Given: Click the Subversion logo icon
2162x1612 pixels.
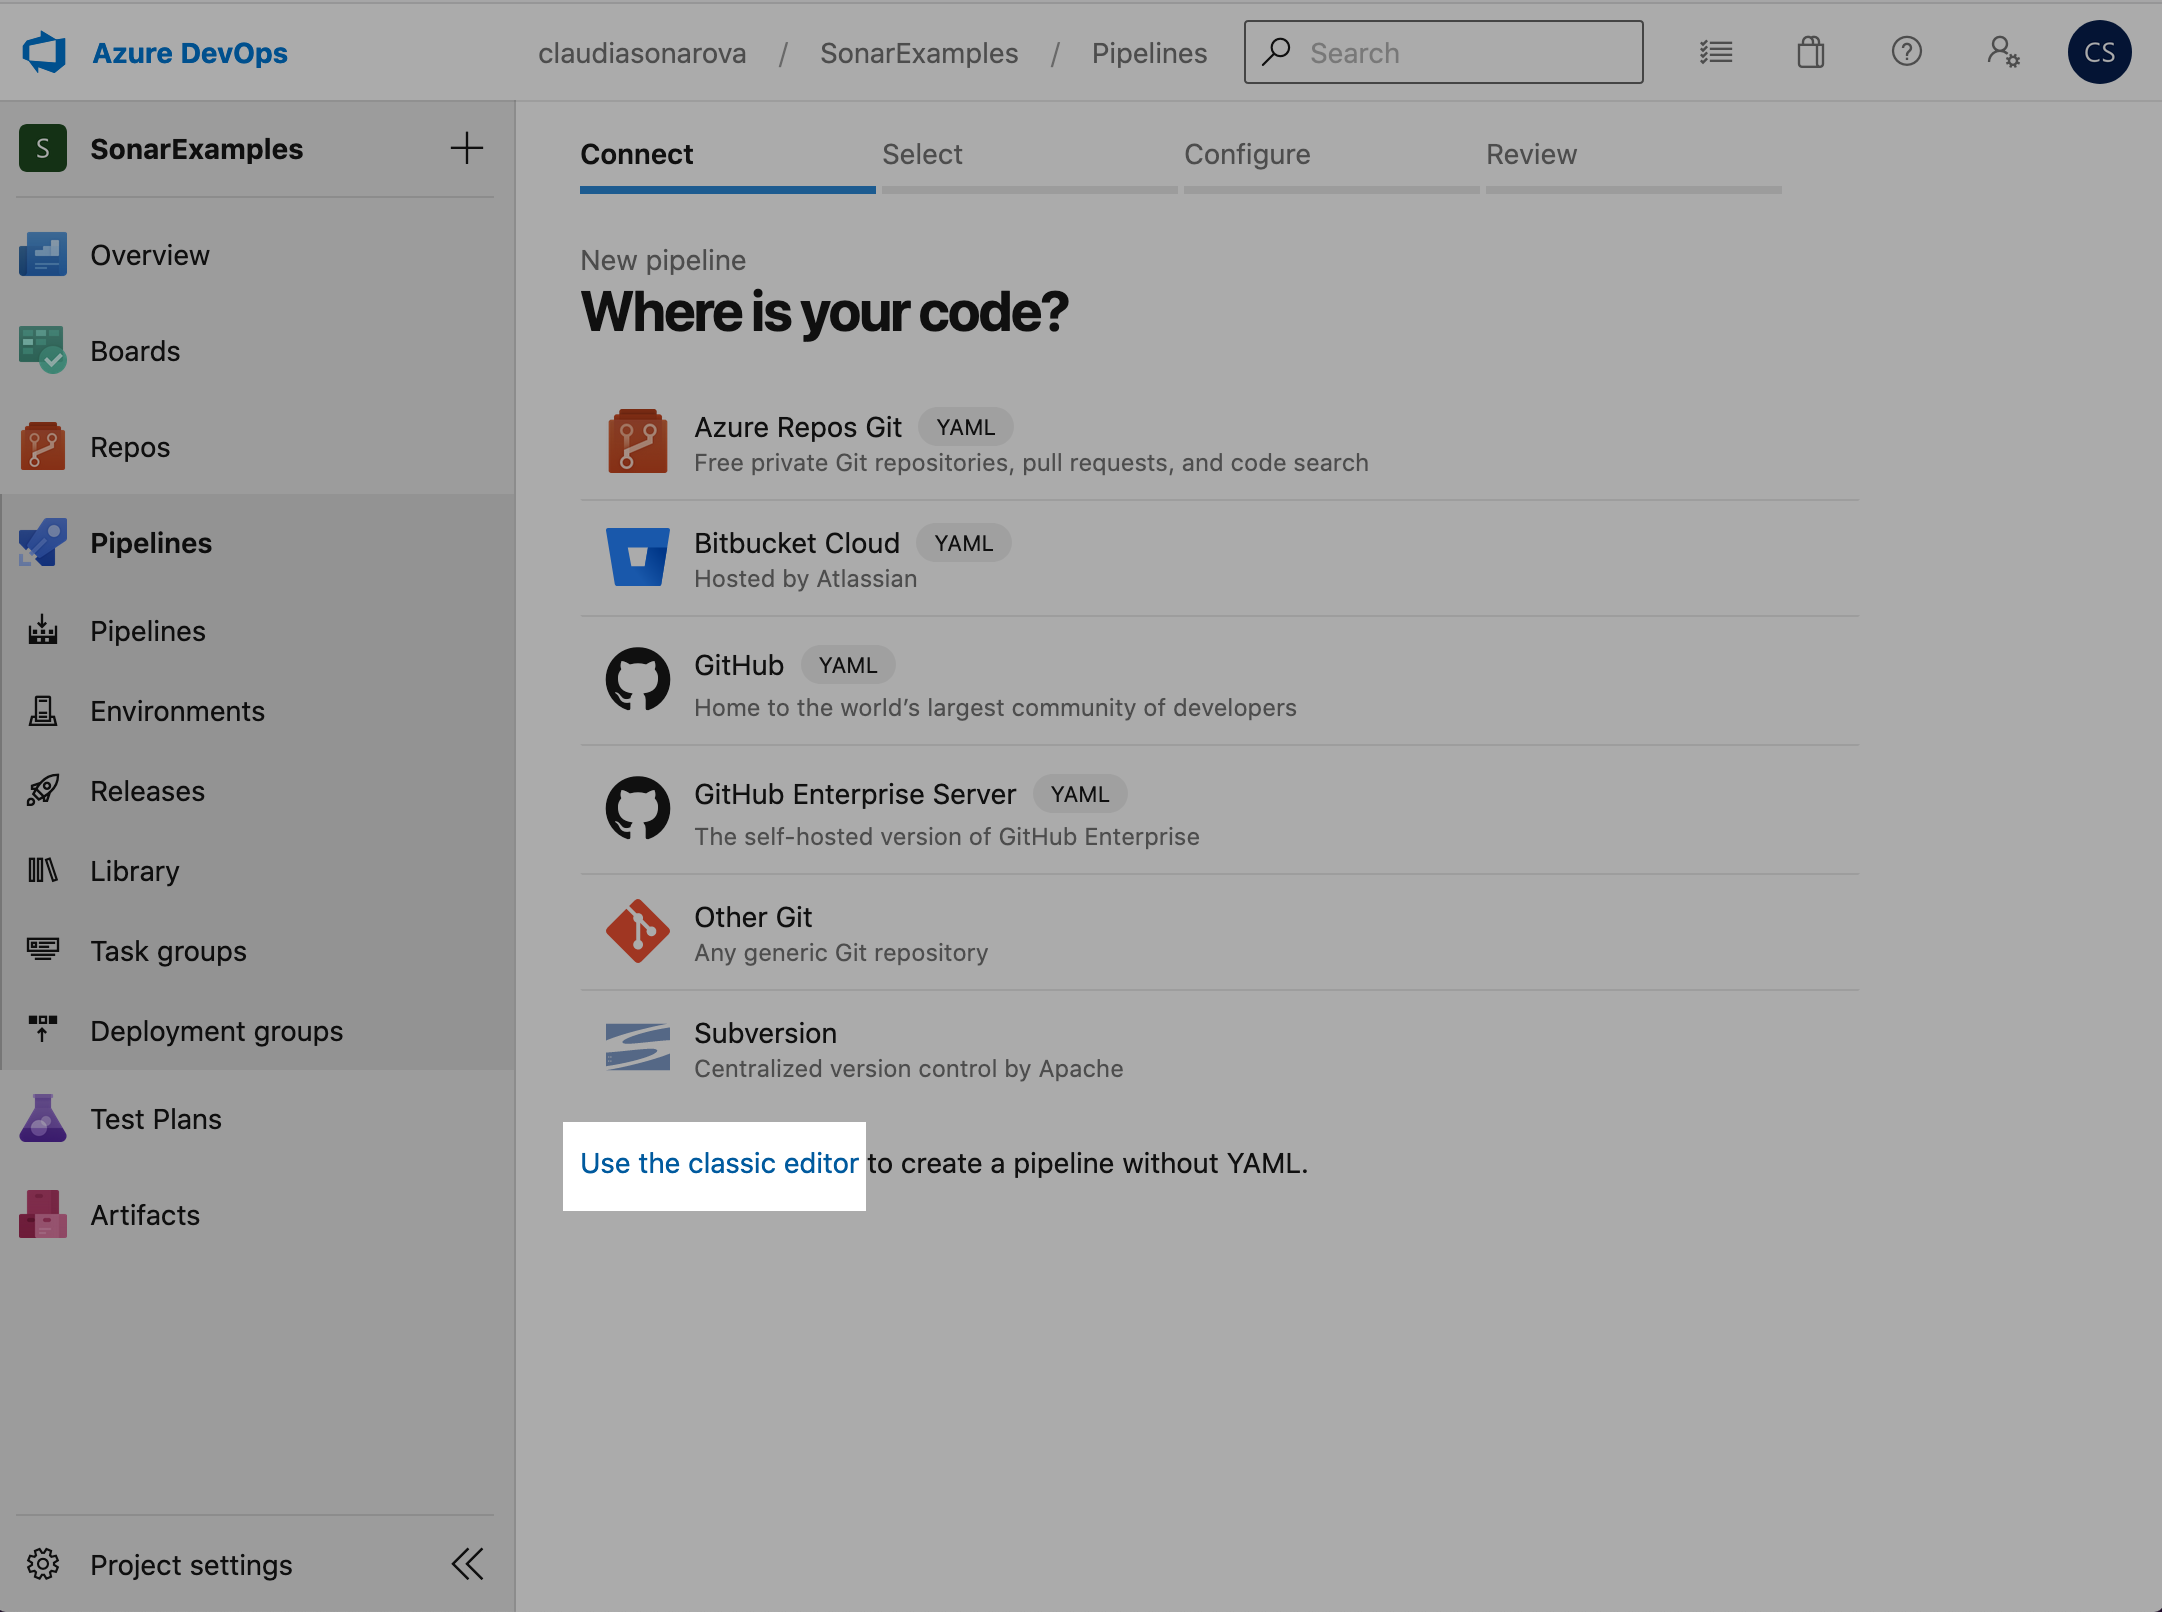Looking at the screenshot, I should pyautogui.click(x=638, y=1047).
